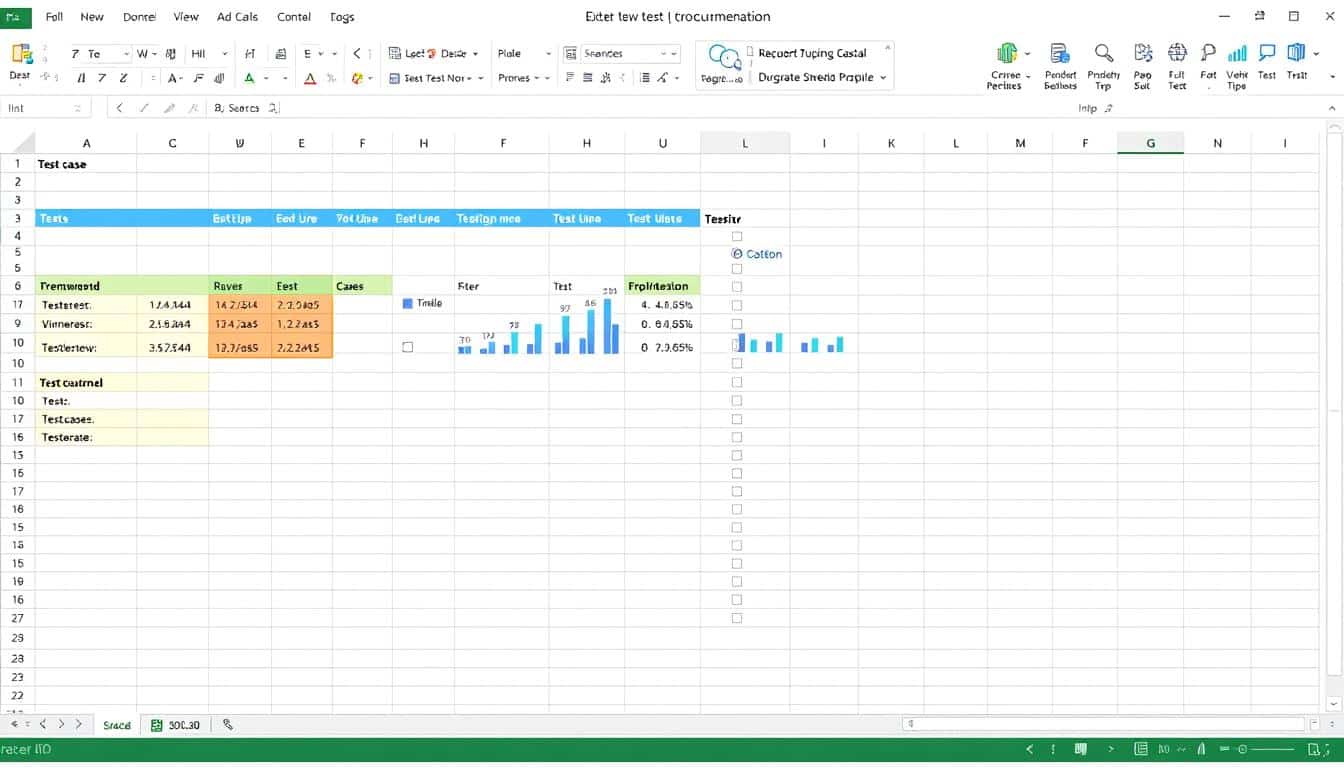The width and height of the screenshot is (1344, 768).
Task: Switch to the 300.30 sheet tab
Action: click(x=175, y=725)
